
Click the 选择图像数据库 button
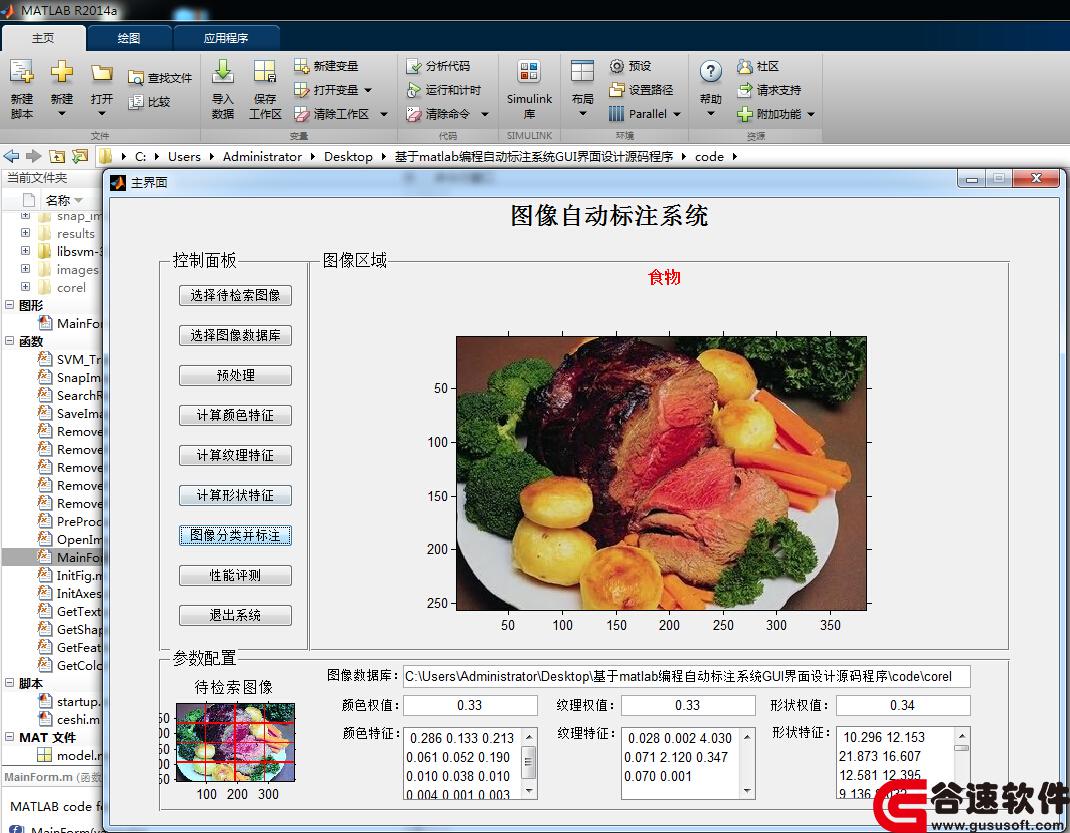235,336
